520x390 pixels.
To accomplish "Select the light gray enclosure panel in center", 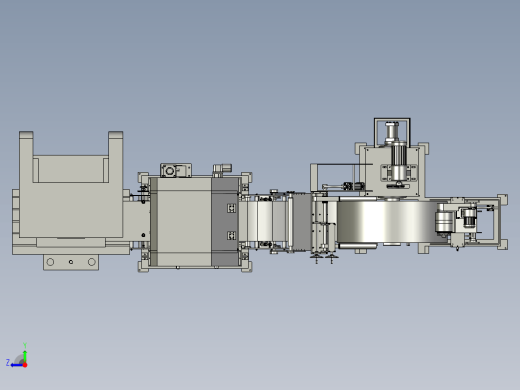I will click(x=184, y=222).
